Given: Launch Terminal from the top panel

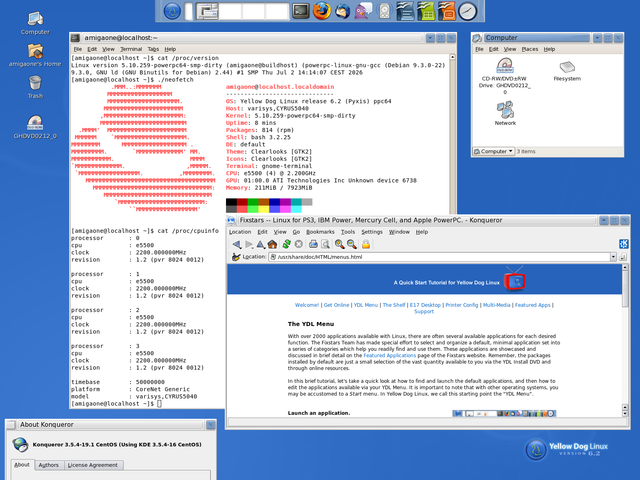Looking at the screenshot, I should point(301,11).
